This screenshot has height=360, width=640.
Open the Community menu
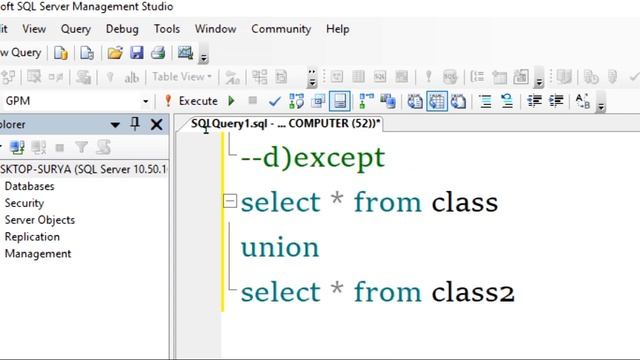pyautogui.click(x=281, y=29)
